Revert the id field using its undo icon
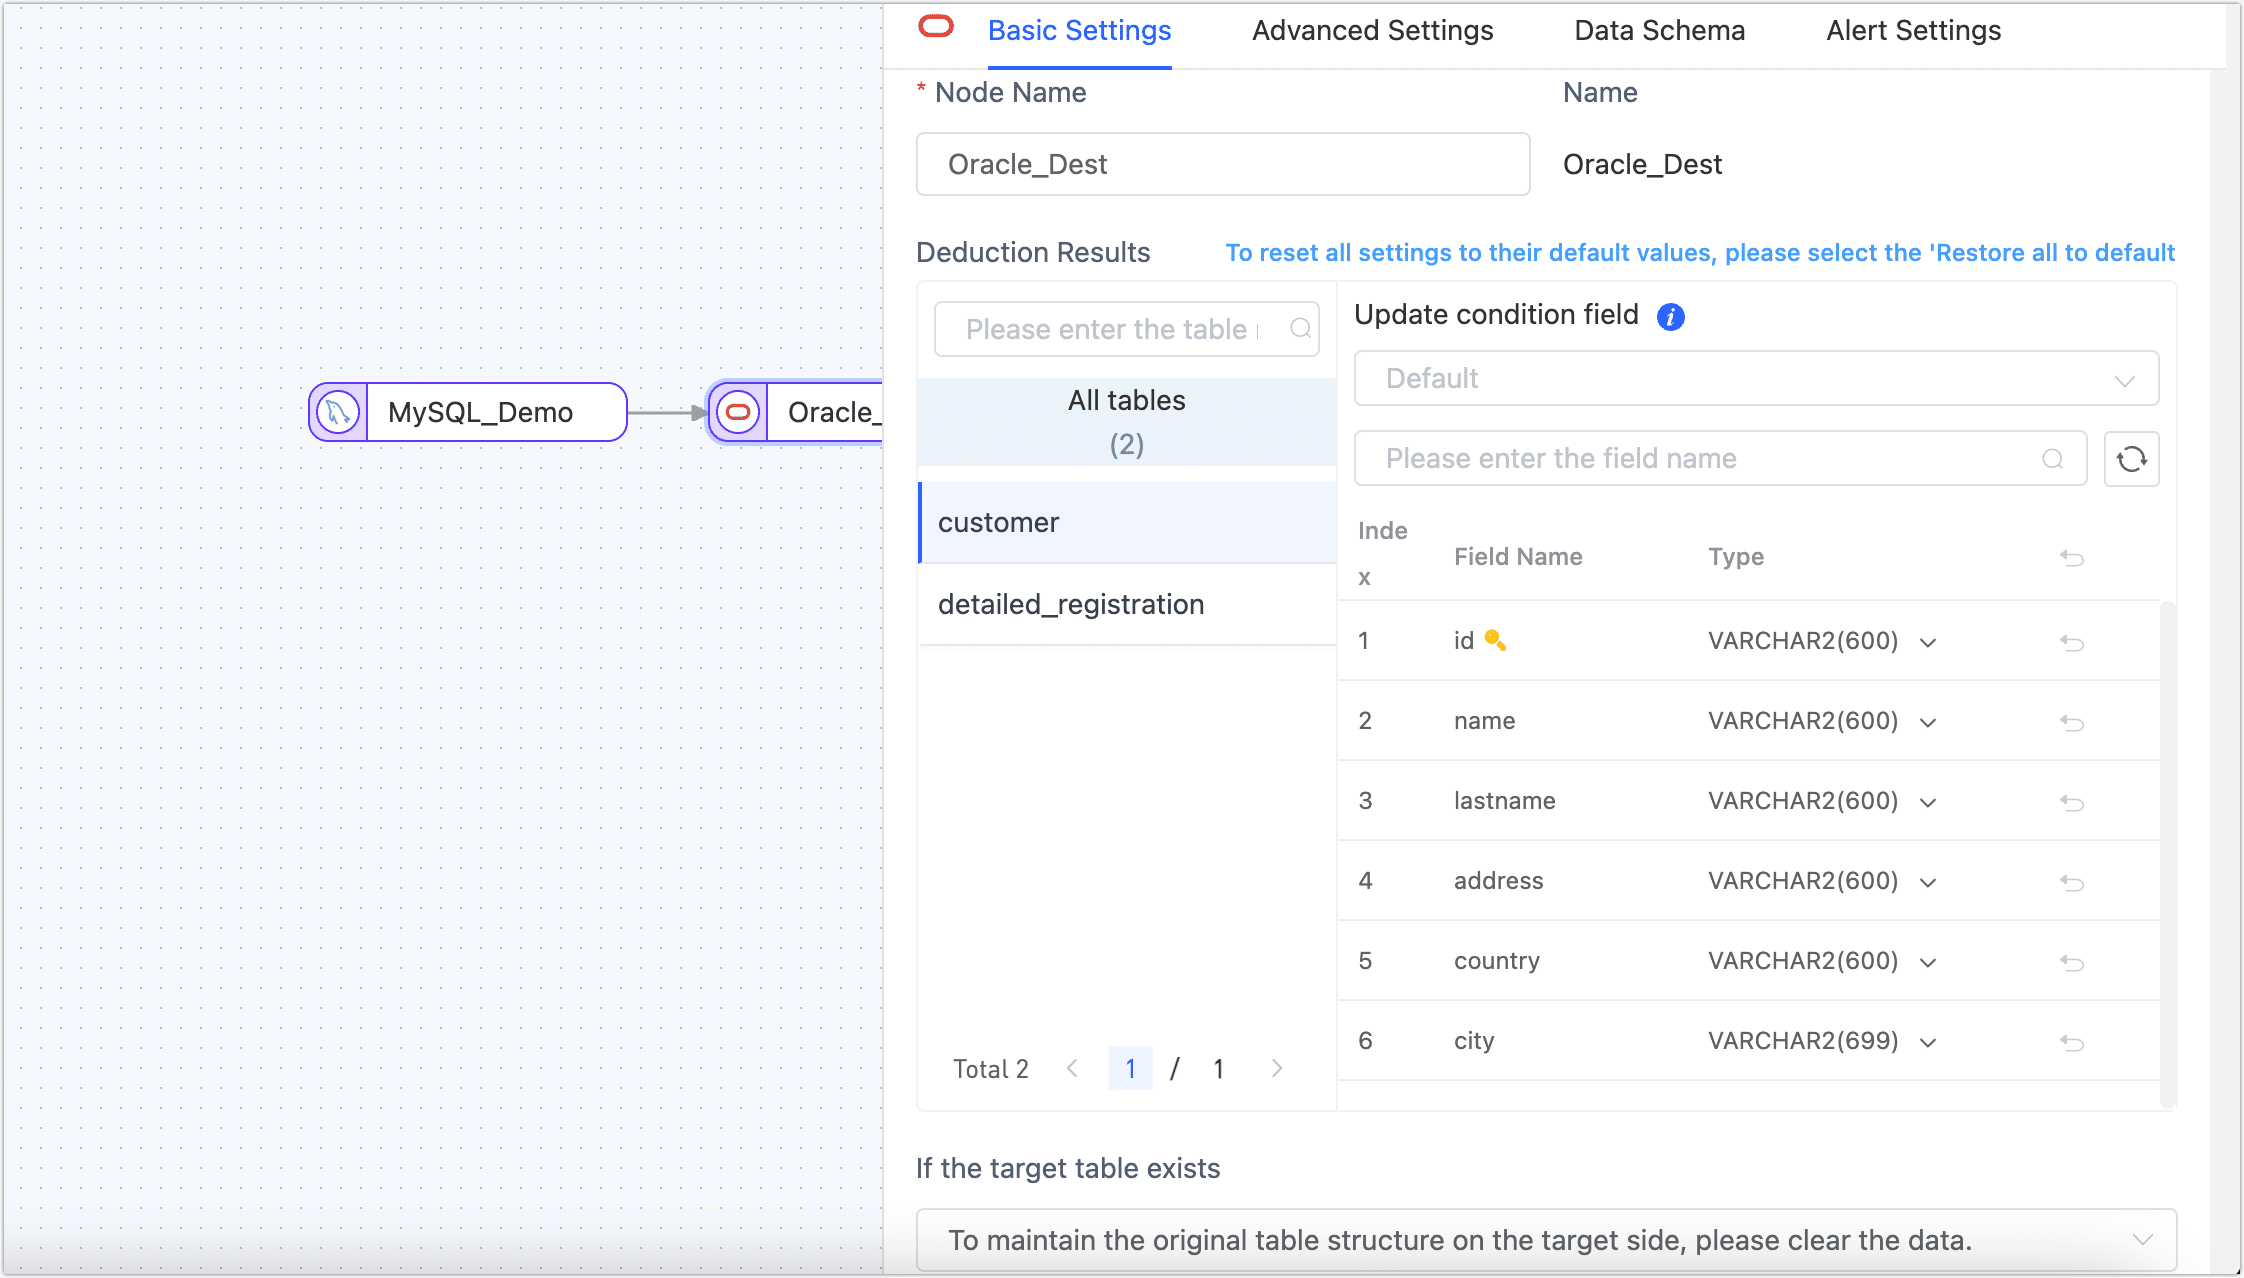Viewport: 2244px width, 1278px height. tap(2072, 642)
